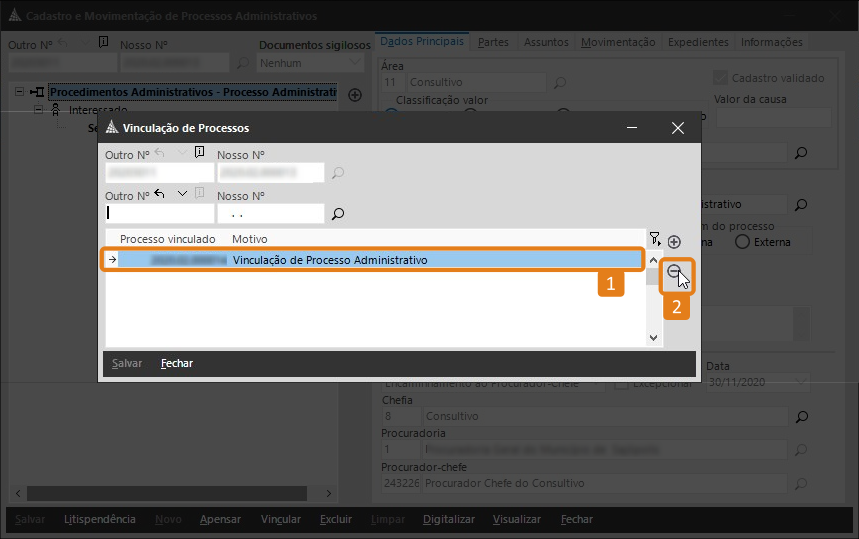859x539 pixels.
Task: Click the back arrow next to second Outro Nº
Action: [x=160, y=194]
